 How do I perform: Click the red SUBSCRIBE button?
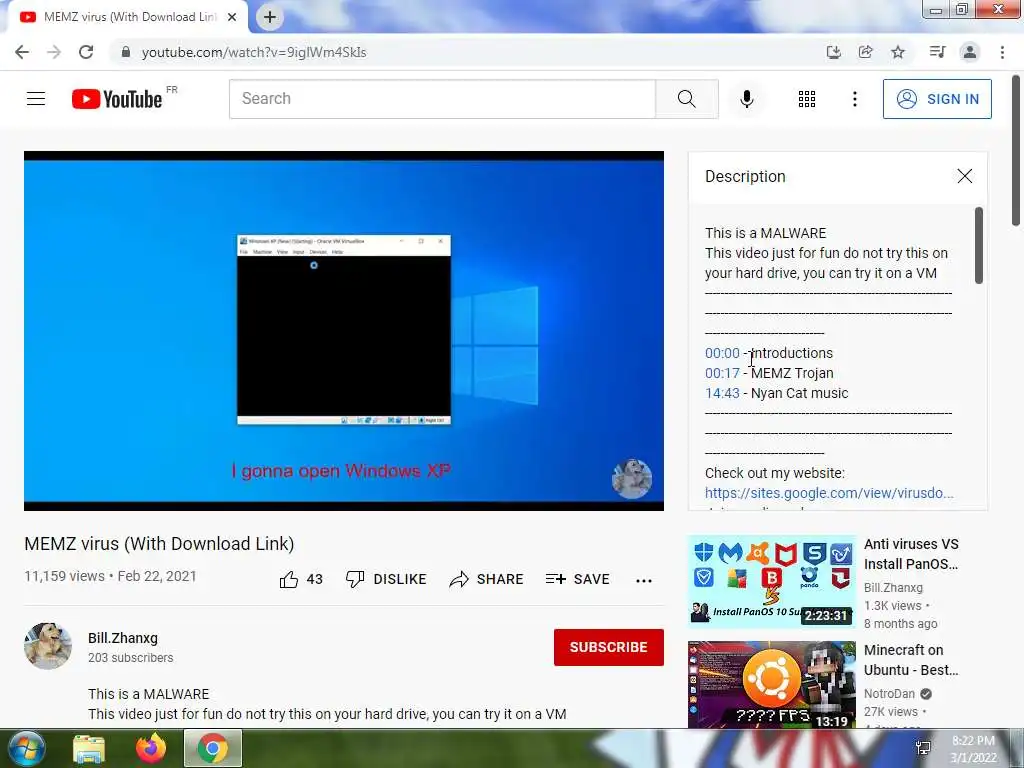[x=609, y=647]
